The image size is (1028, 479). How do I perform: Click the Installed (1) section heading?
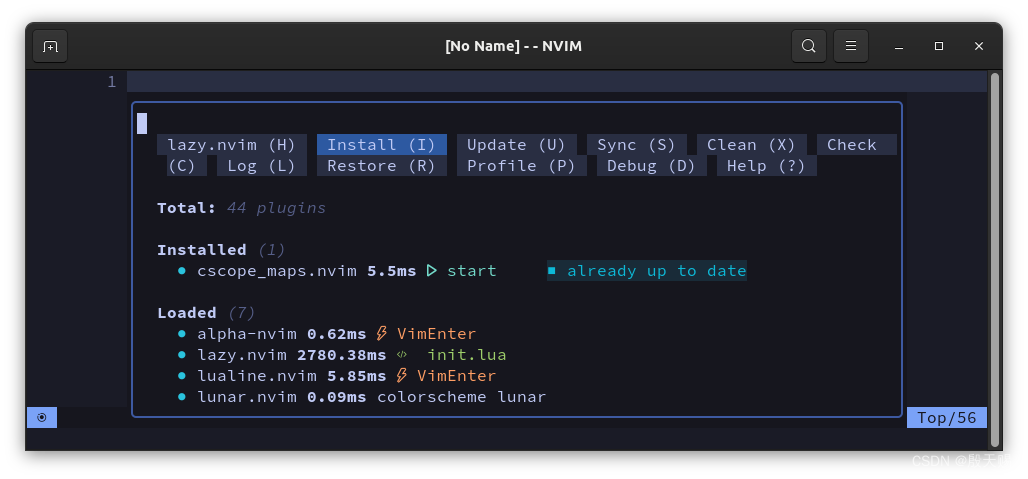pyautogui.click(x=221, y=250)
